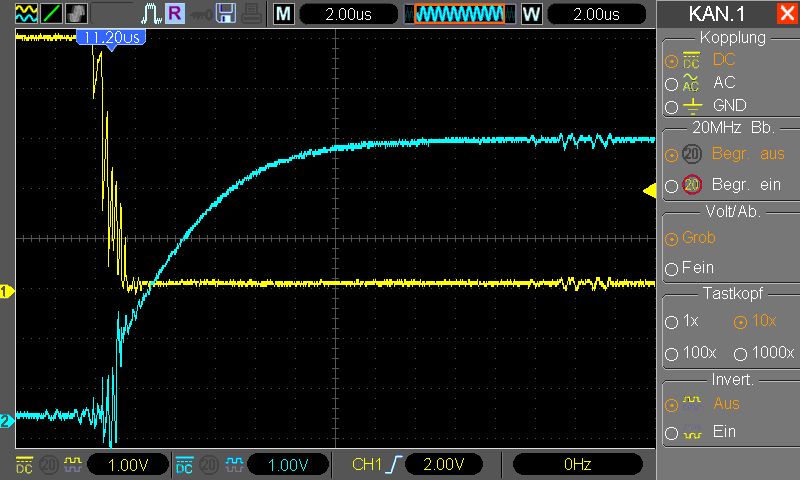The height and width of the screenshot is (480, 800).
Task: Close the KAN.1 menu panel
Action: pos(786,14)
